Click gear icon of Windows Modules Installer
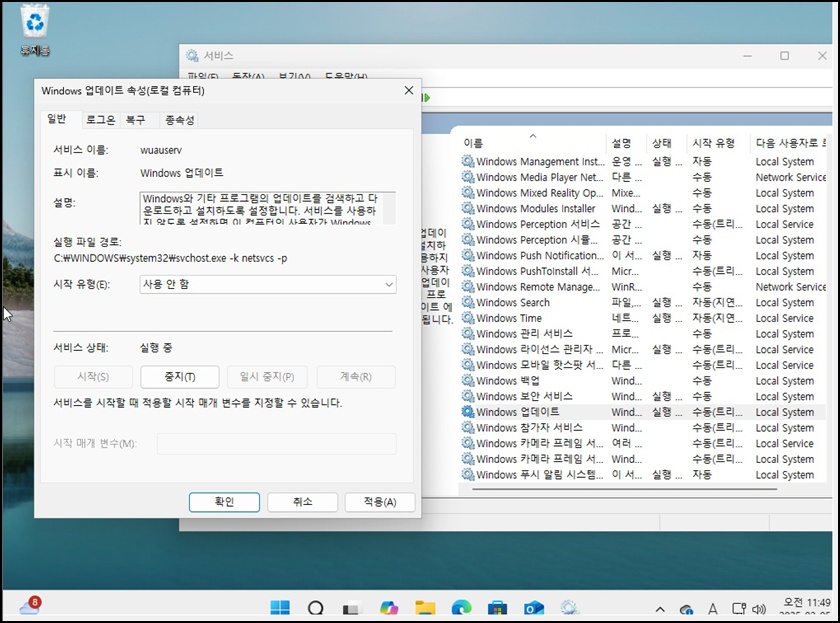840x623 pixels. pyautogui.click(x=468, y=208)
